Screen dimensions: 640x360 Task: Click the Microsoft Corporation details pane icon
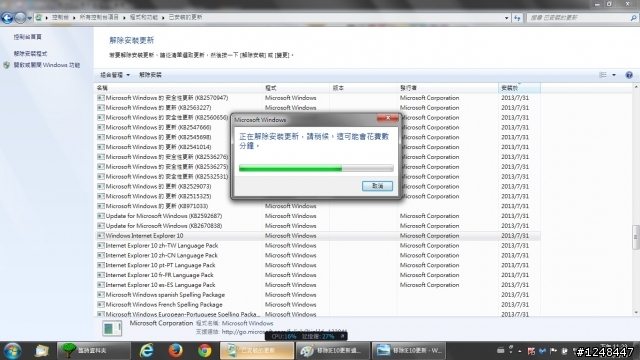click(112, 328)
